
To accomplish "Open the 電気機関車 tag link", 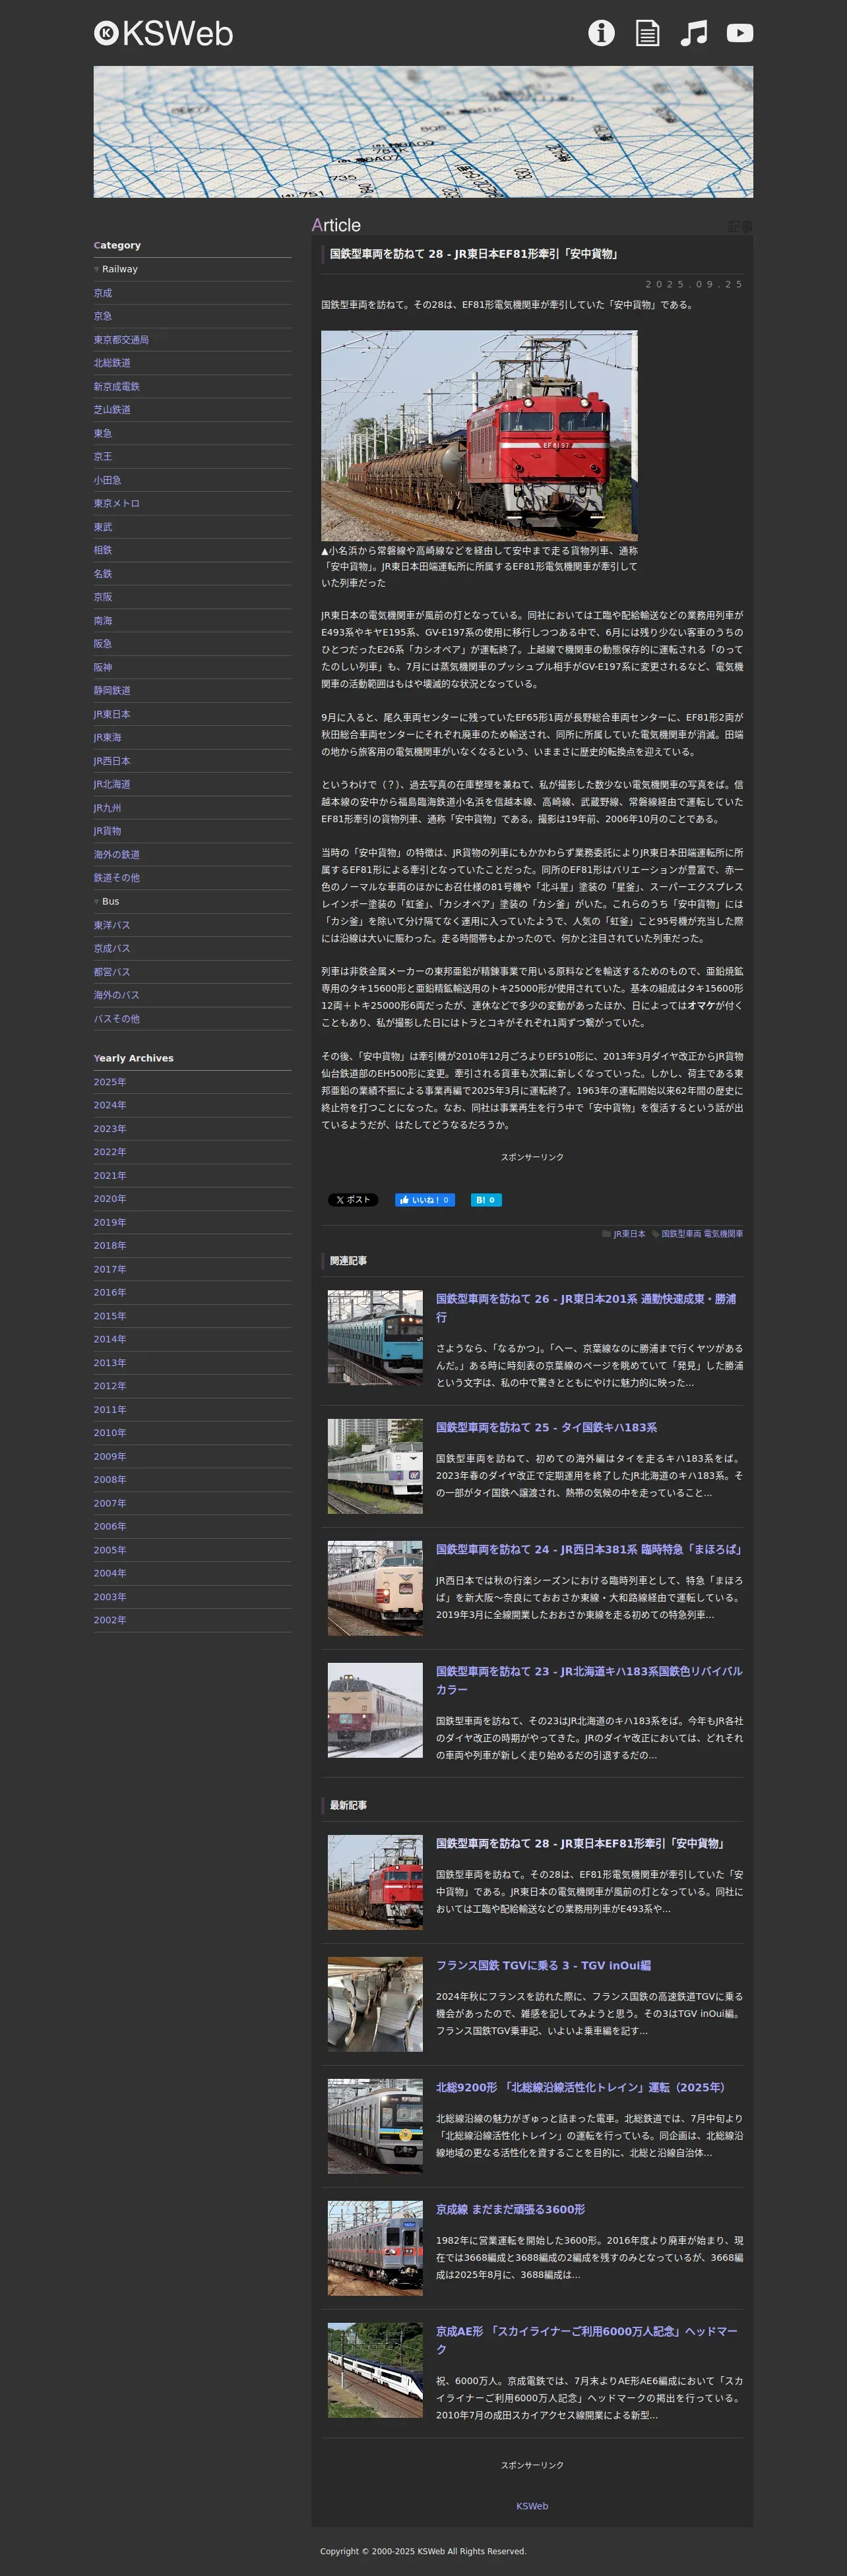I will [723, 1234].
